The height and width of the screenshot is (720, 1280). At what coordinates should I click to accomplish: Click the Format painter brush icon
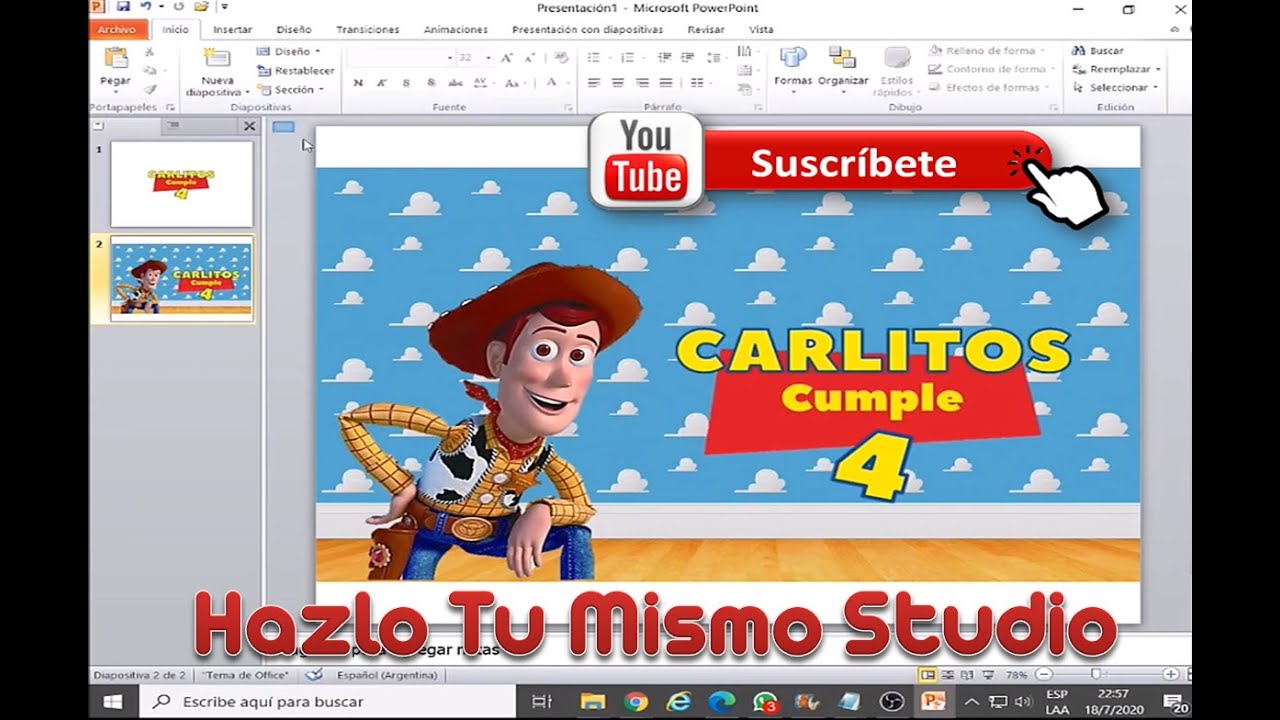coord(150,89)
